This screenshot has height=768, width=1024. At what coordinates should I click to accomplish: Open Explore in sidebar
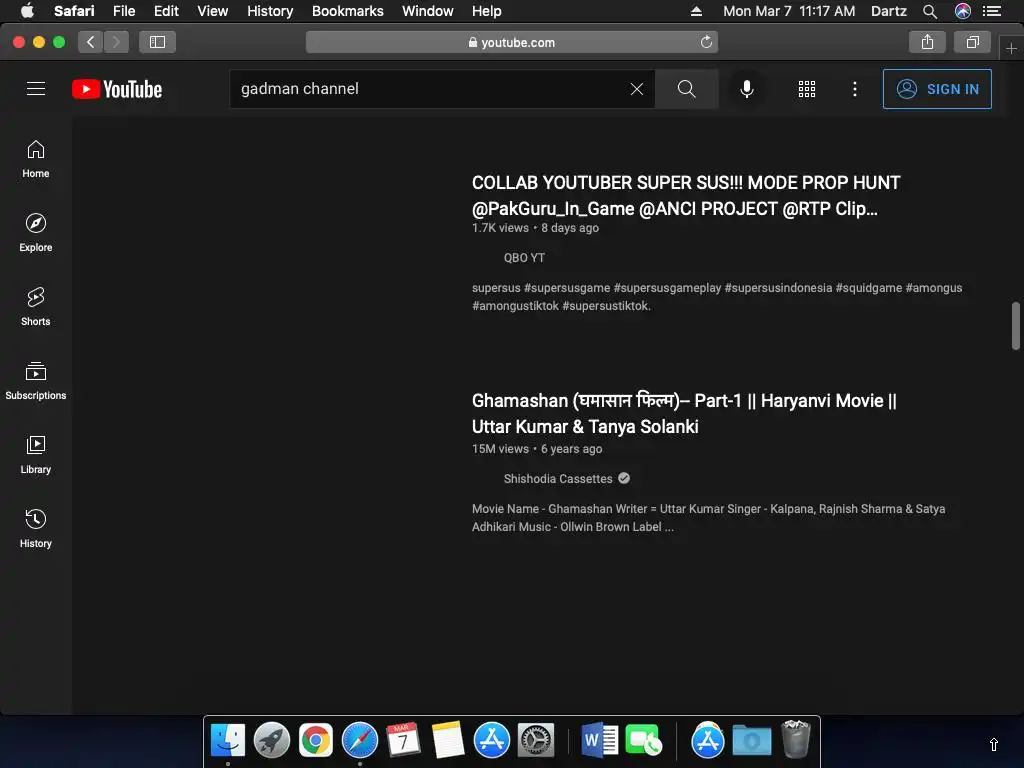[x=36, y=232]
